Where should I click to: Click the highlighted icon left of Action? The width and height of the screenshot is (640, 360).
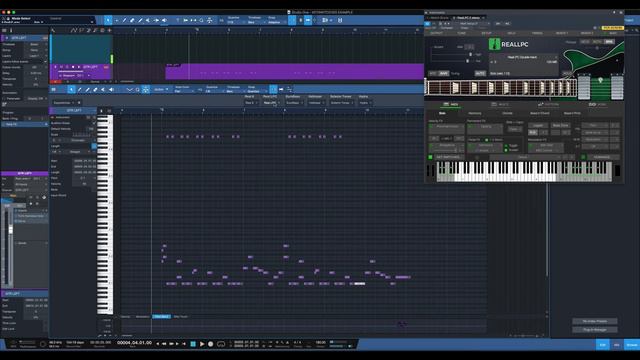146,89
